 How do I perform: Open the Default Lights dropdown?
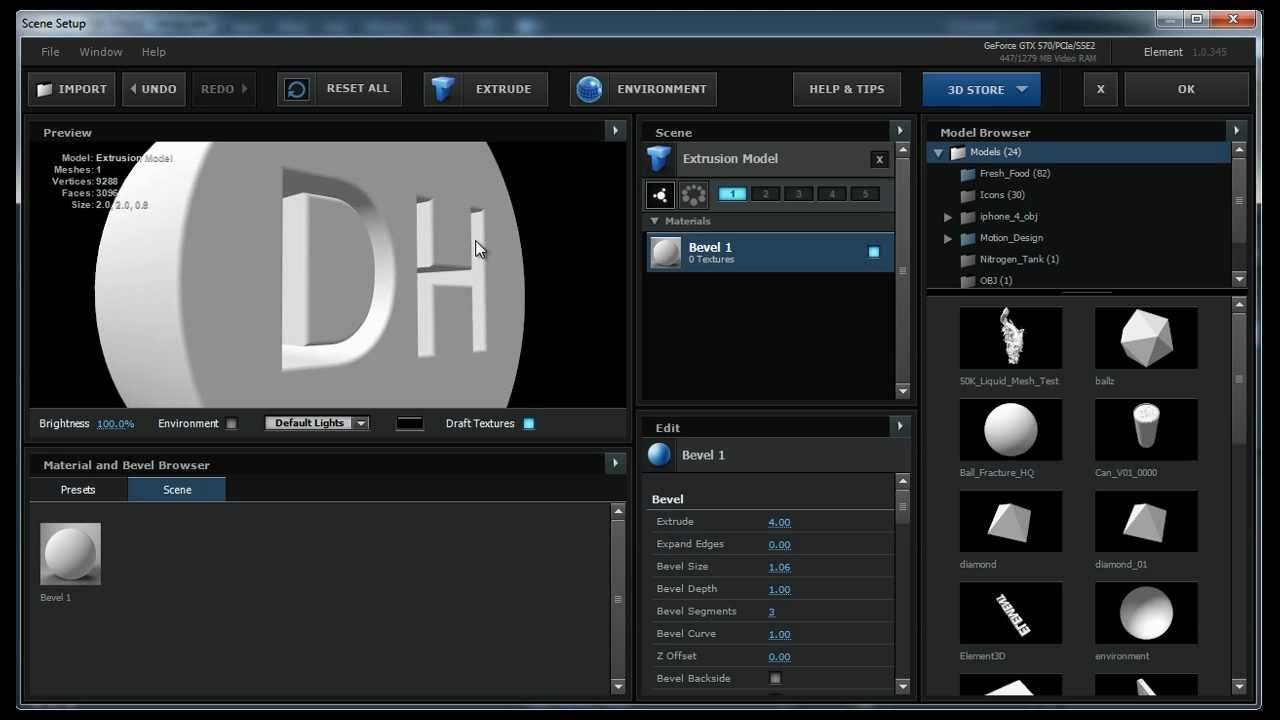click(317, 423)
